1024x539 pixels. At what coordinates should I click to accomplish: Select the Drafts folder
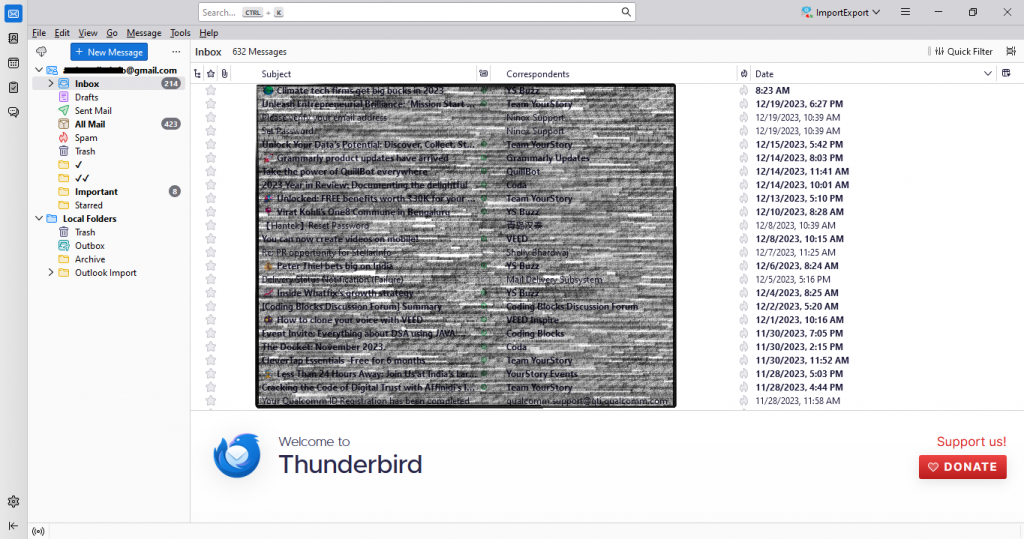(86, 97)
